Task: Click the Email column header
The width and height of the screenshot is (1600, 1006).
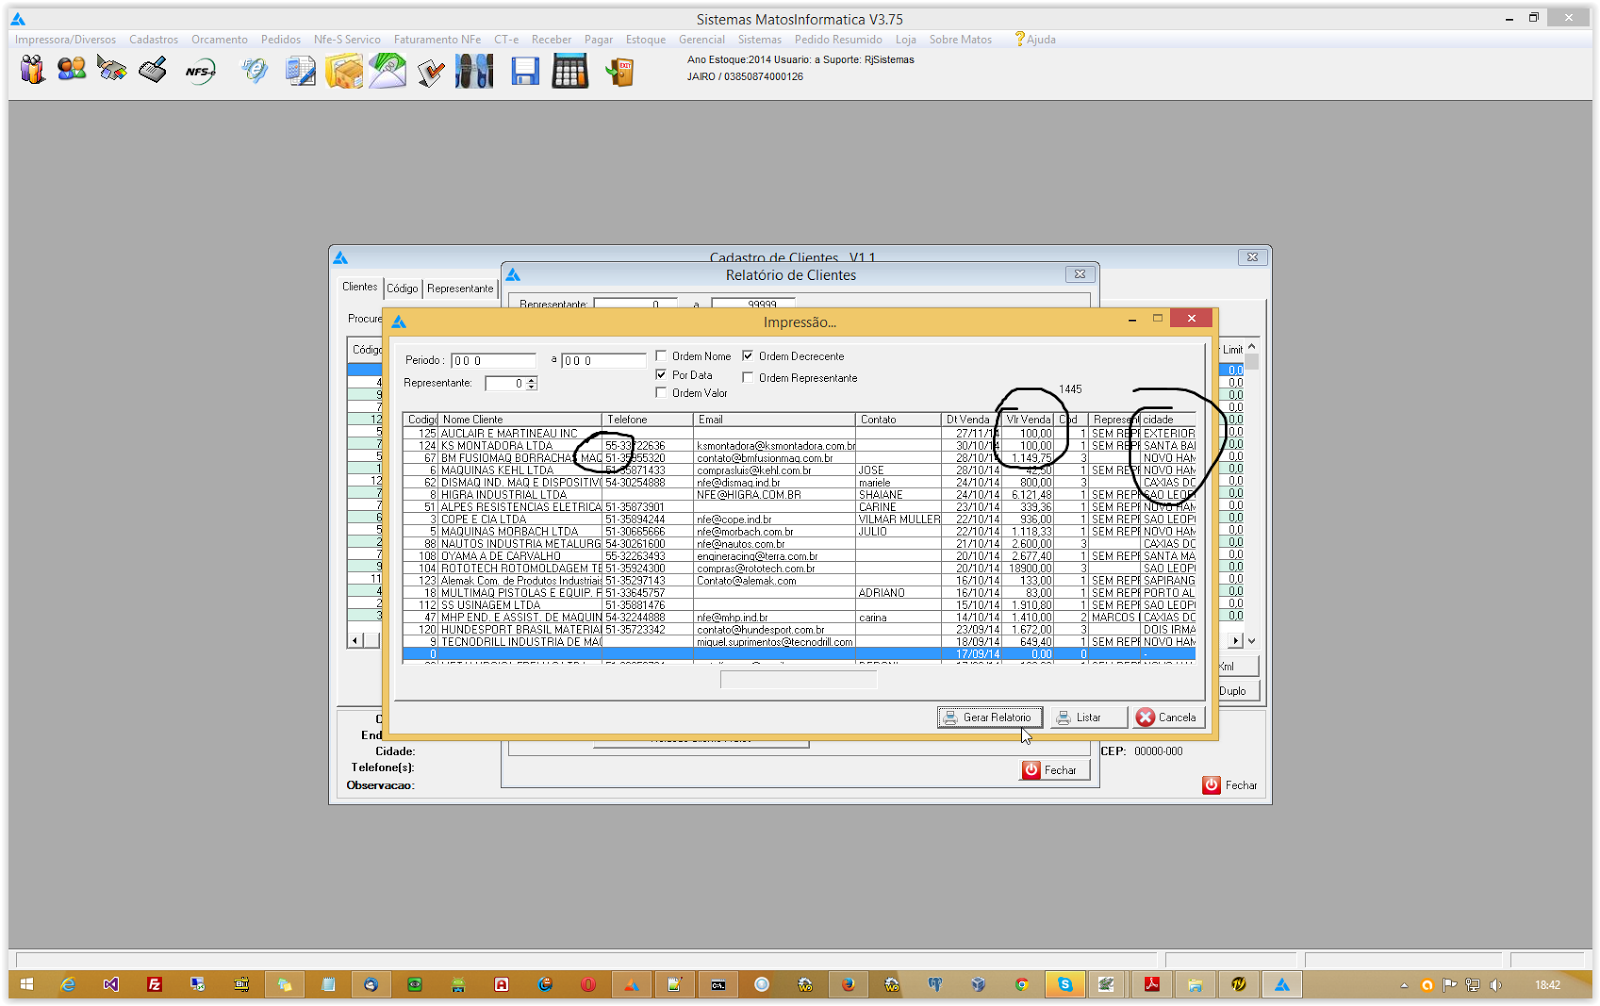Action: tap(774, 419)
